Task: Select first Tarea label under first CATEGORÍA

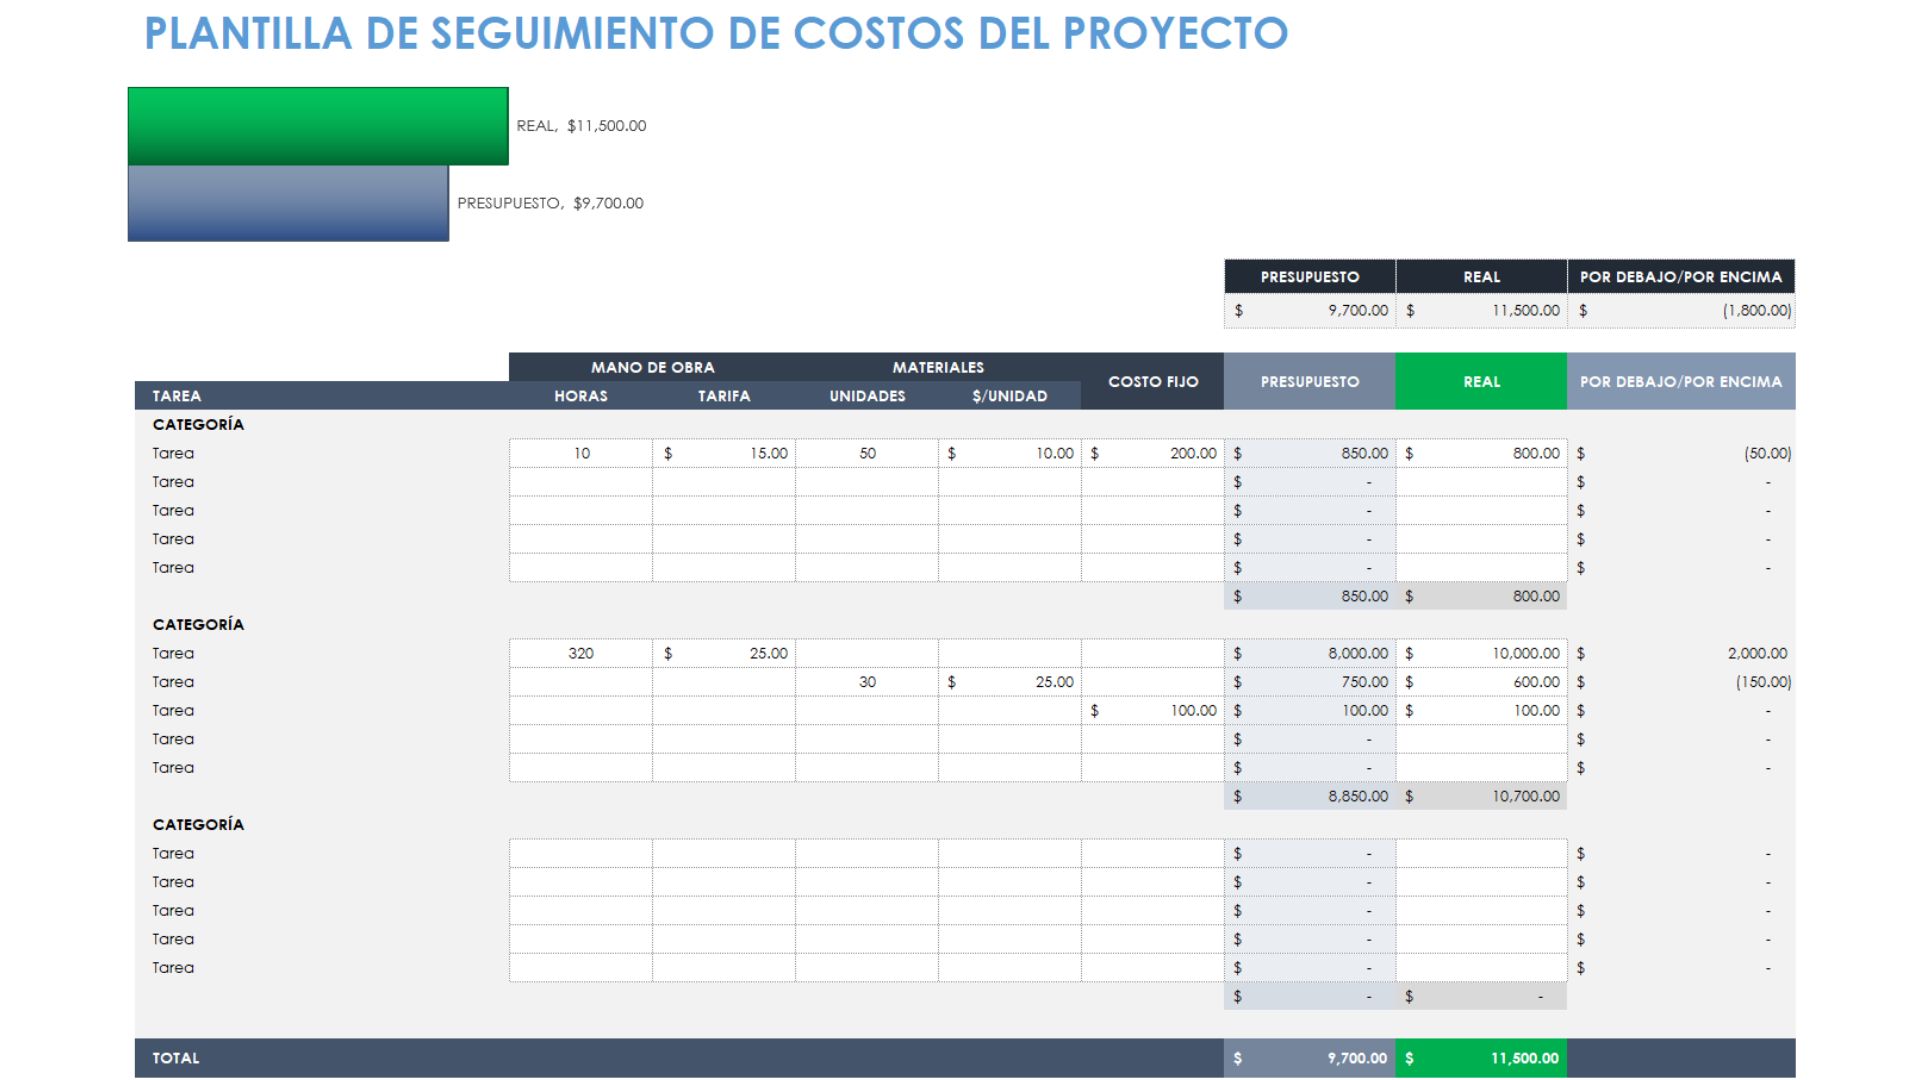Action: tap(173, 453)
